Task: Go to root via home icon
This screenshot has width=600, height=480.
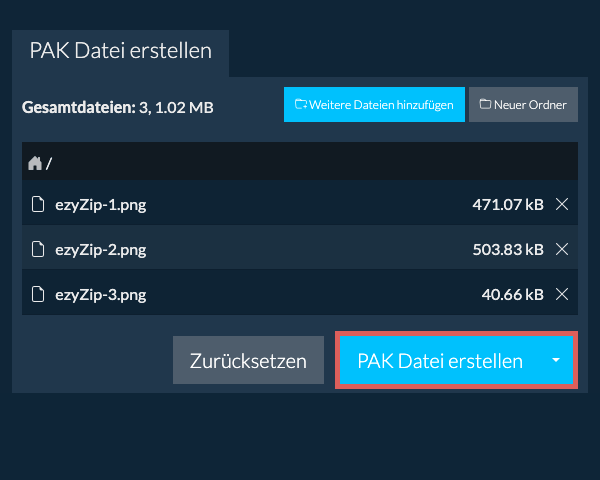Action: 35,163
